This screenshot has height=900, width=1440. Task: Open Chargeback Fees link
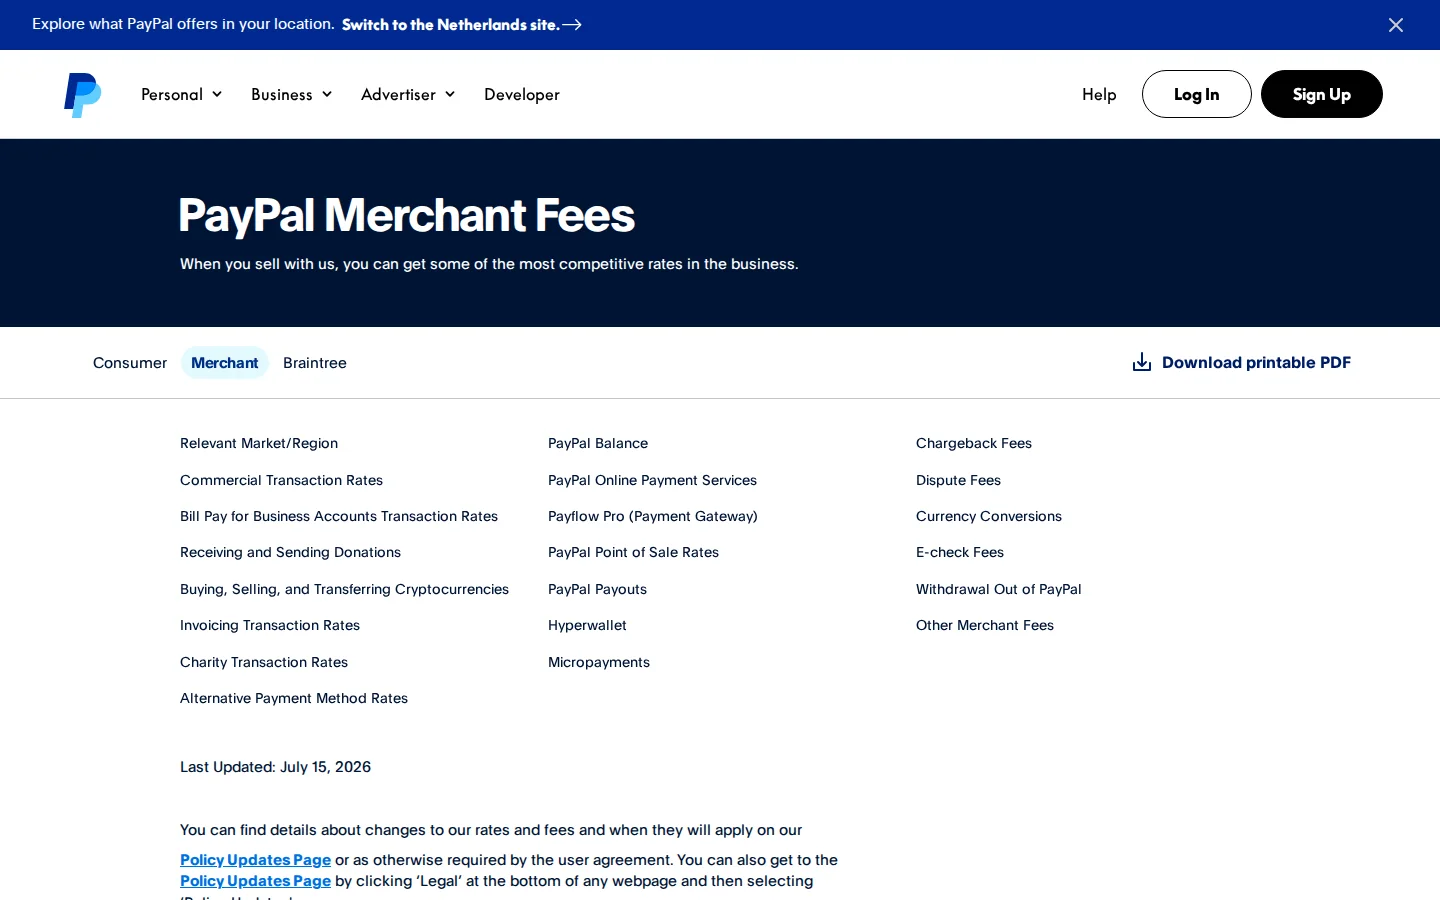[974, 443]
